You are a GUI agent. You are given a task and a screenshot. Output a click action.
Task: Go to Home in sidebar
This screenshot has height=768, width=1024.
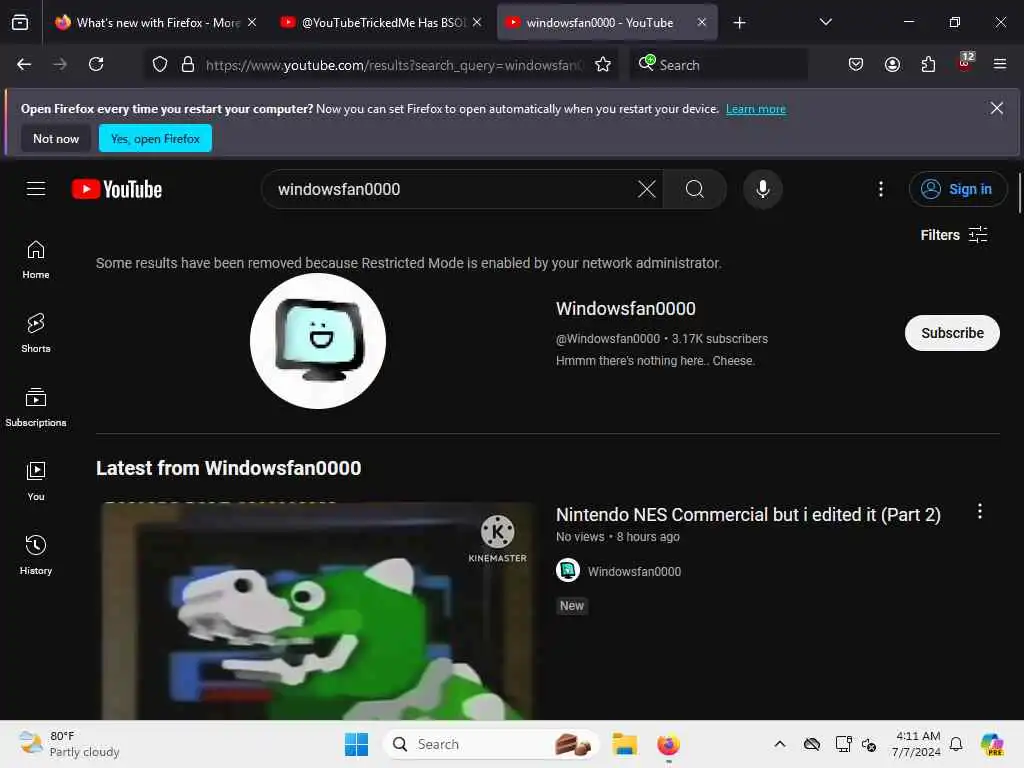point(36,259)
